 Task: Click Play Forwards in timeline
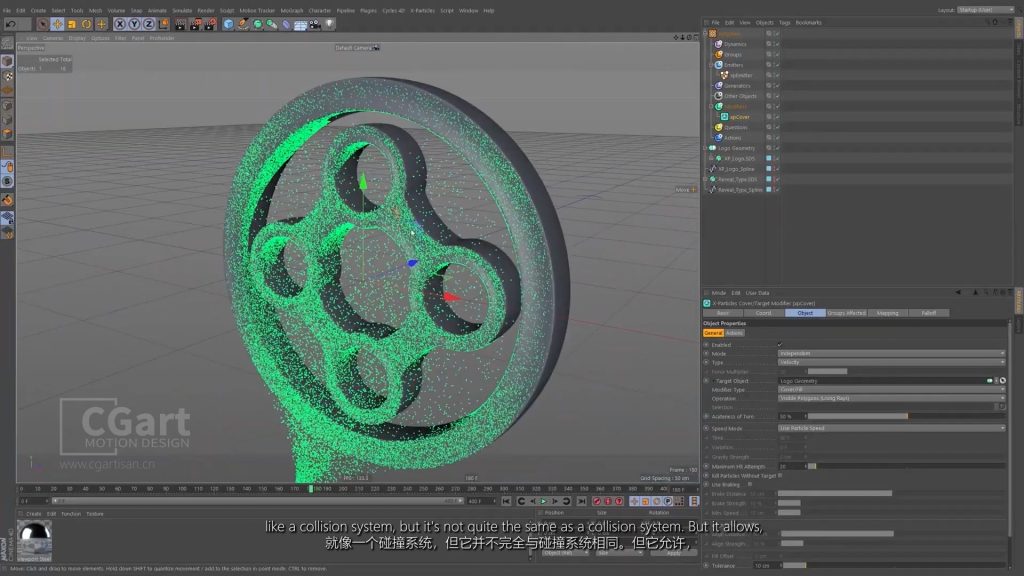click(x=543, y=502)
